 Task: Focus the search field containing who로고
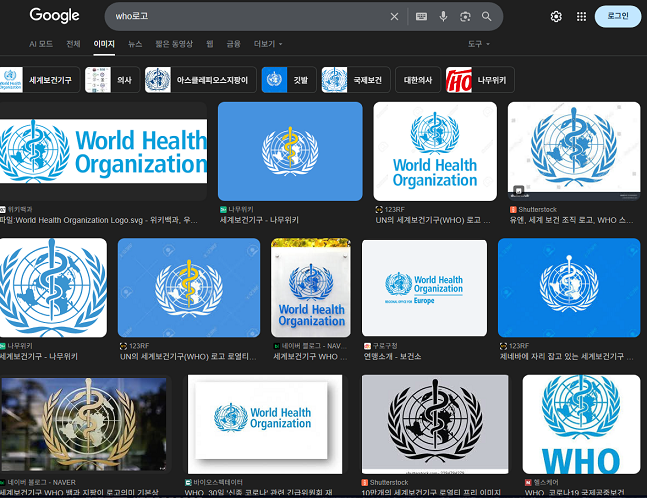(x=248, y=17)
